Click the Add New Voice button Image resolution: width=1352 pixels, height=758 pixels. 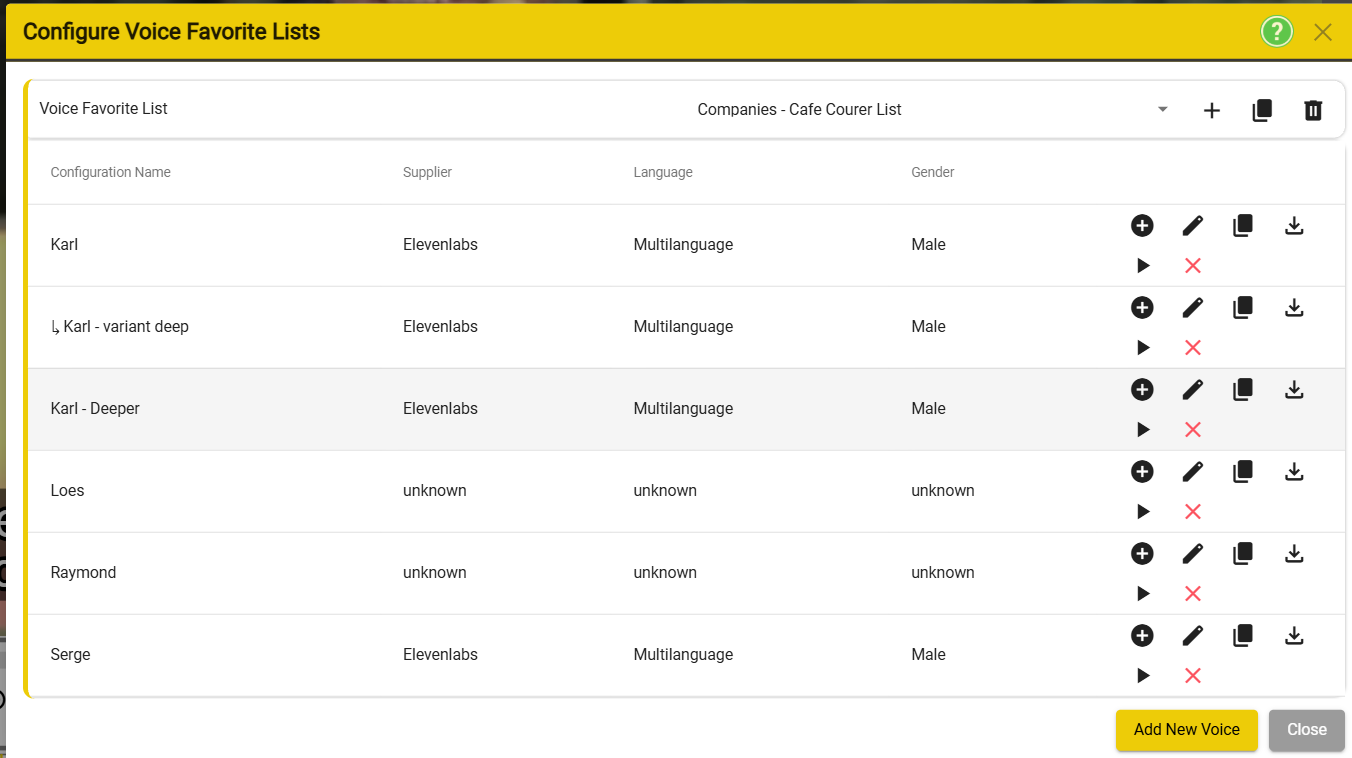[x=1186, y=730]
